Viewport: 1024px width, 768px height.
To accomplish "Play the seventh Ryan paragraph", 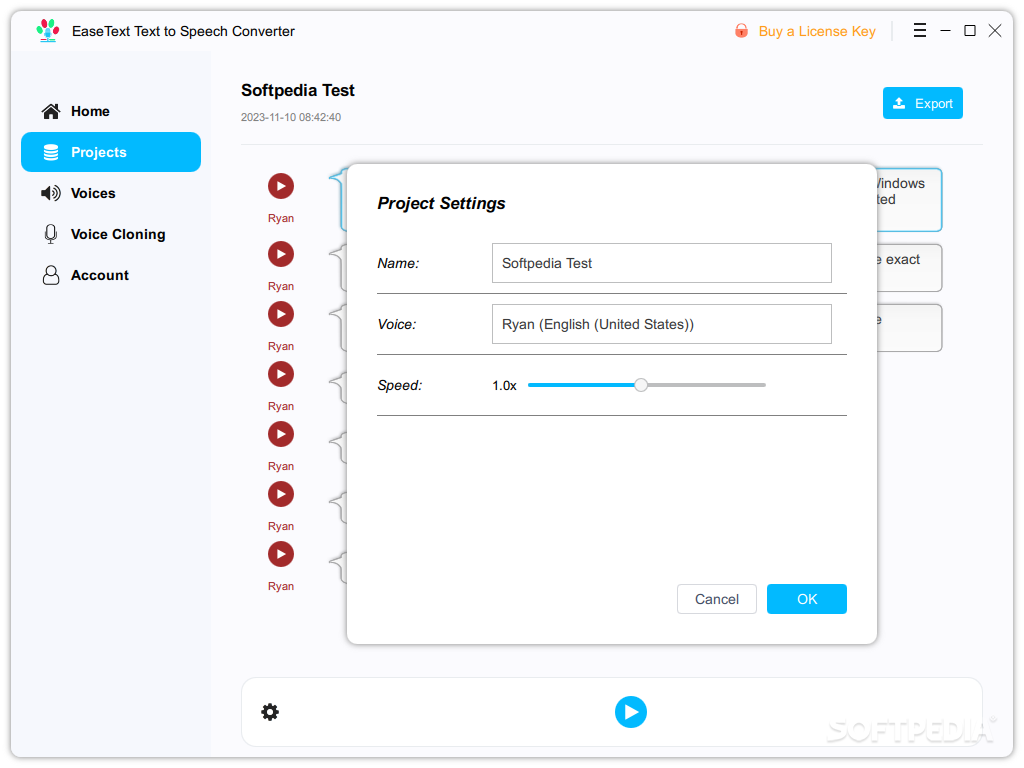I will point(281,554).
